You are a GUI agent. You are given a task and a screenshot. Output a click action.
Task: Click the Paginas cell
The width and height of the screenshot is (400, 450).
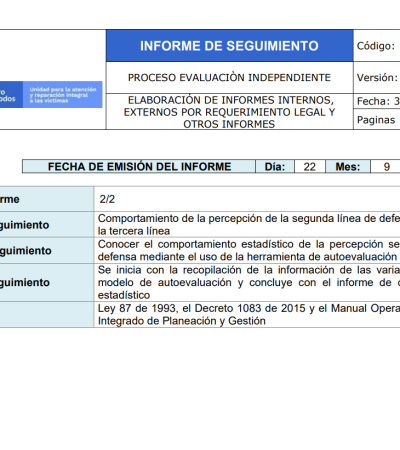coord(377,119)
